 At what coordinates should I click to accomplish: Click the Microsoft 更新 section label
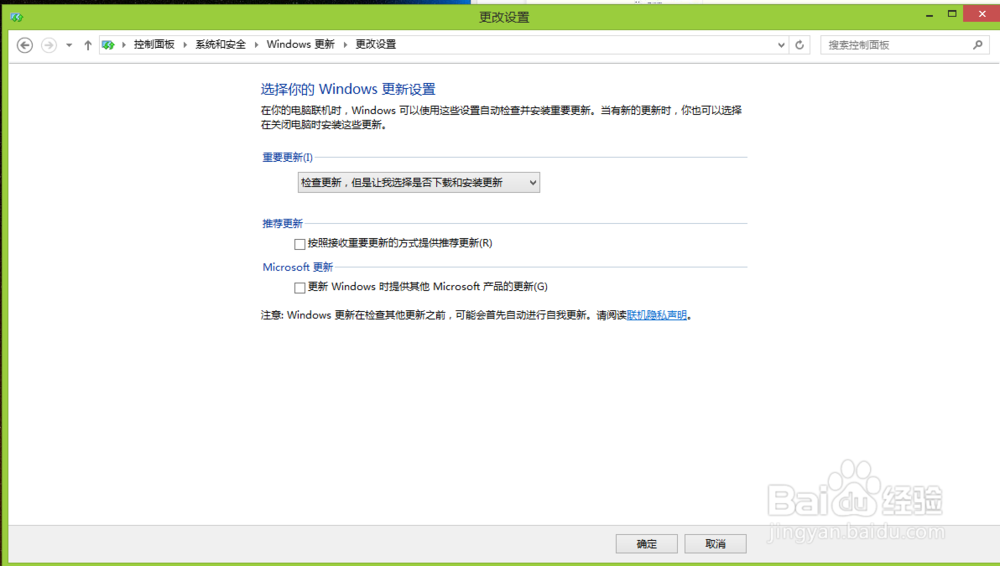298,267
